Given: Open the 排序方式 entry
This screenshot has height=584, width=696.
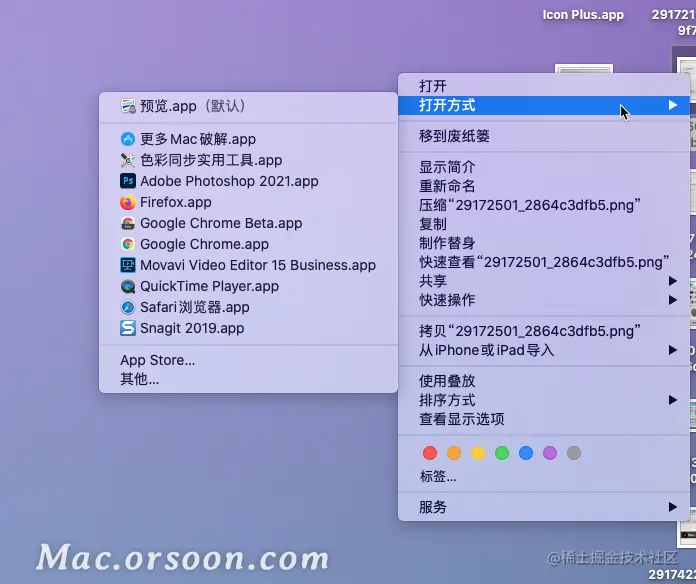Looking at the screenshot, I should 544,400.
